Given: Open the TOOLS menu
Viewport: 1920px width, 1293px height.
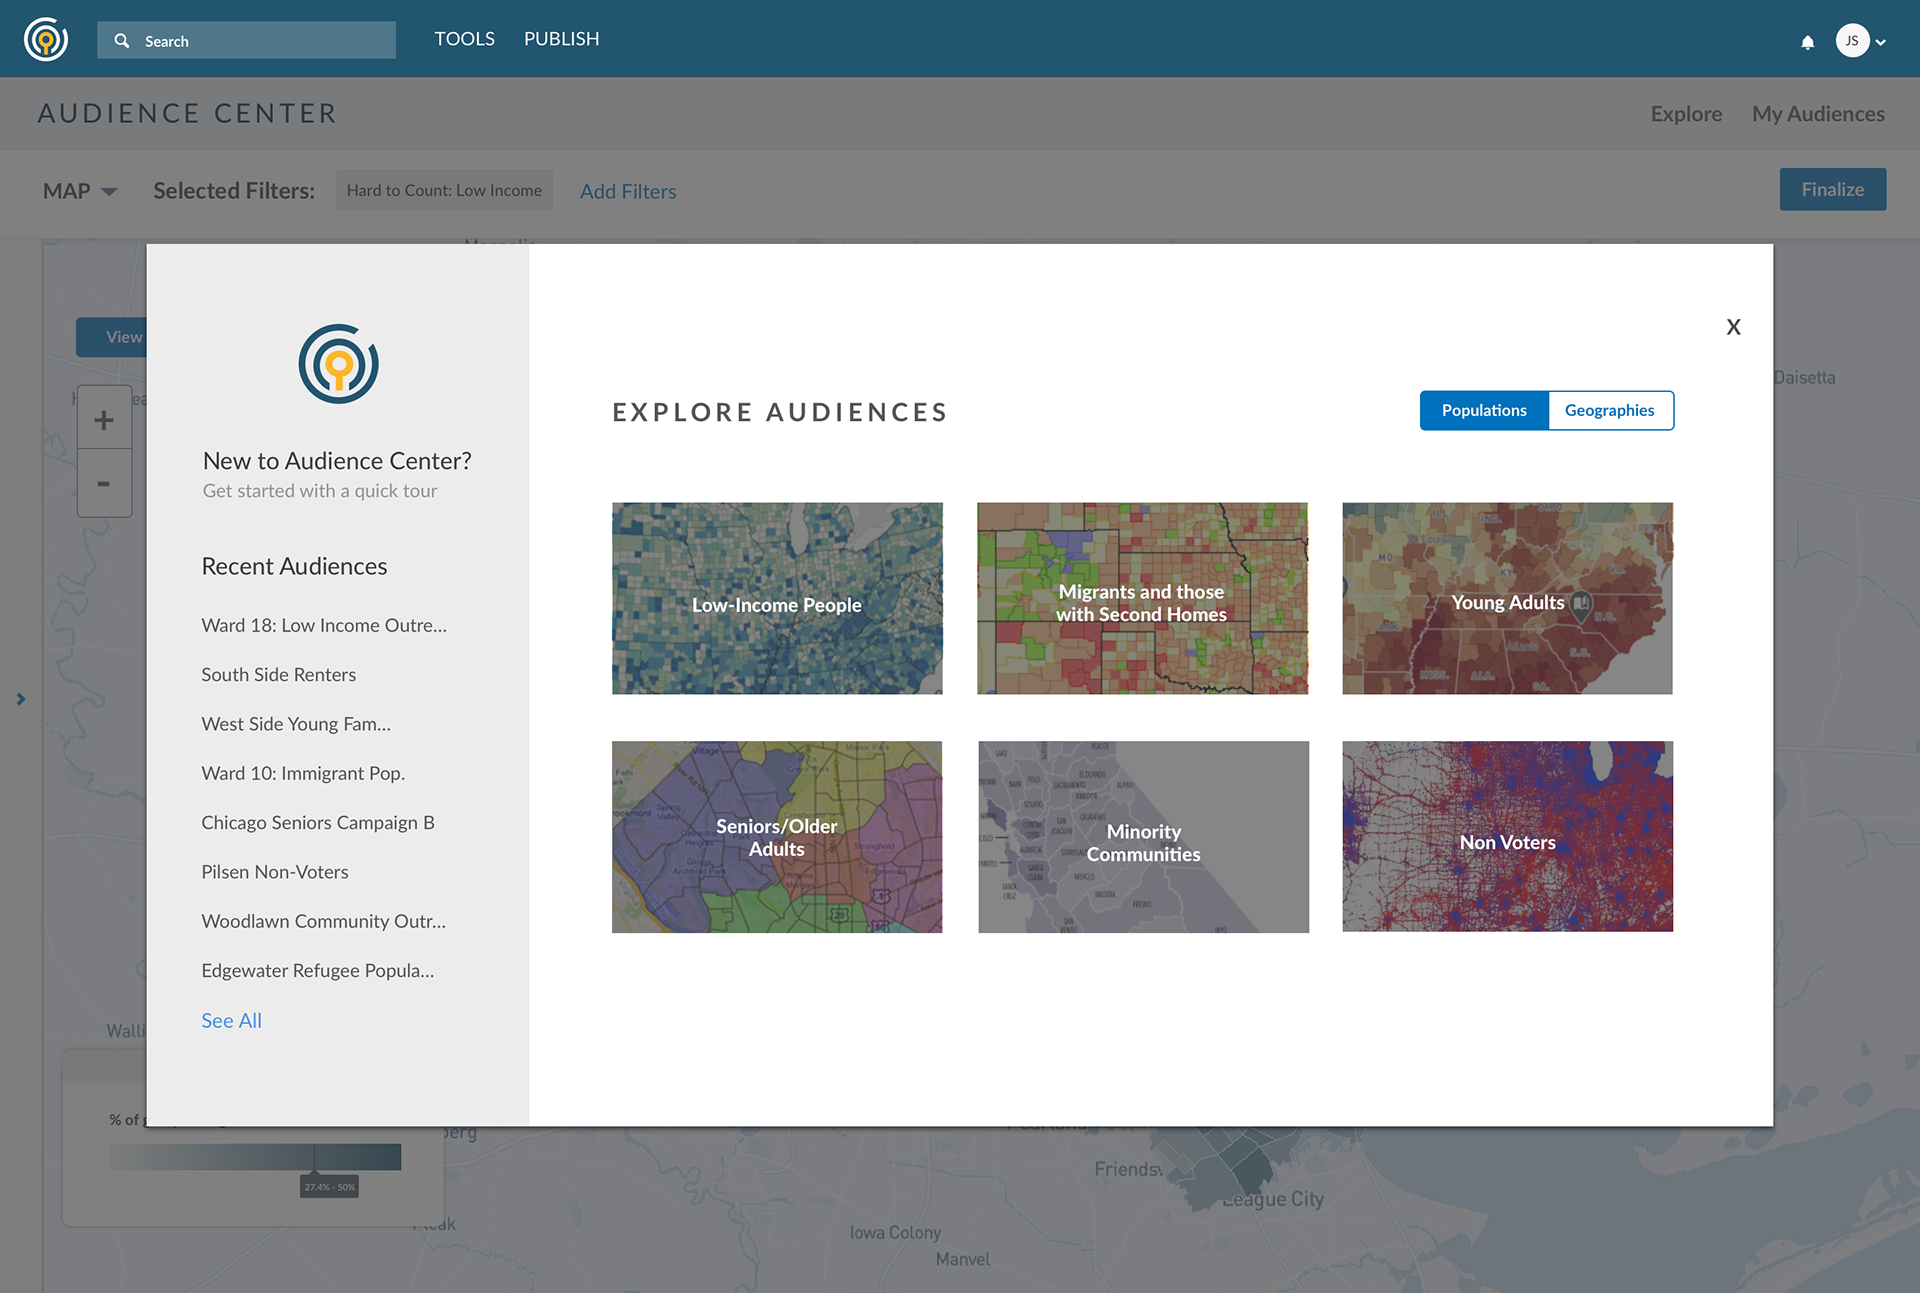Looking at the screenshot, I should [464, 38].
